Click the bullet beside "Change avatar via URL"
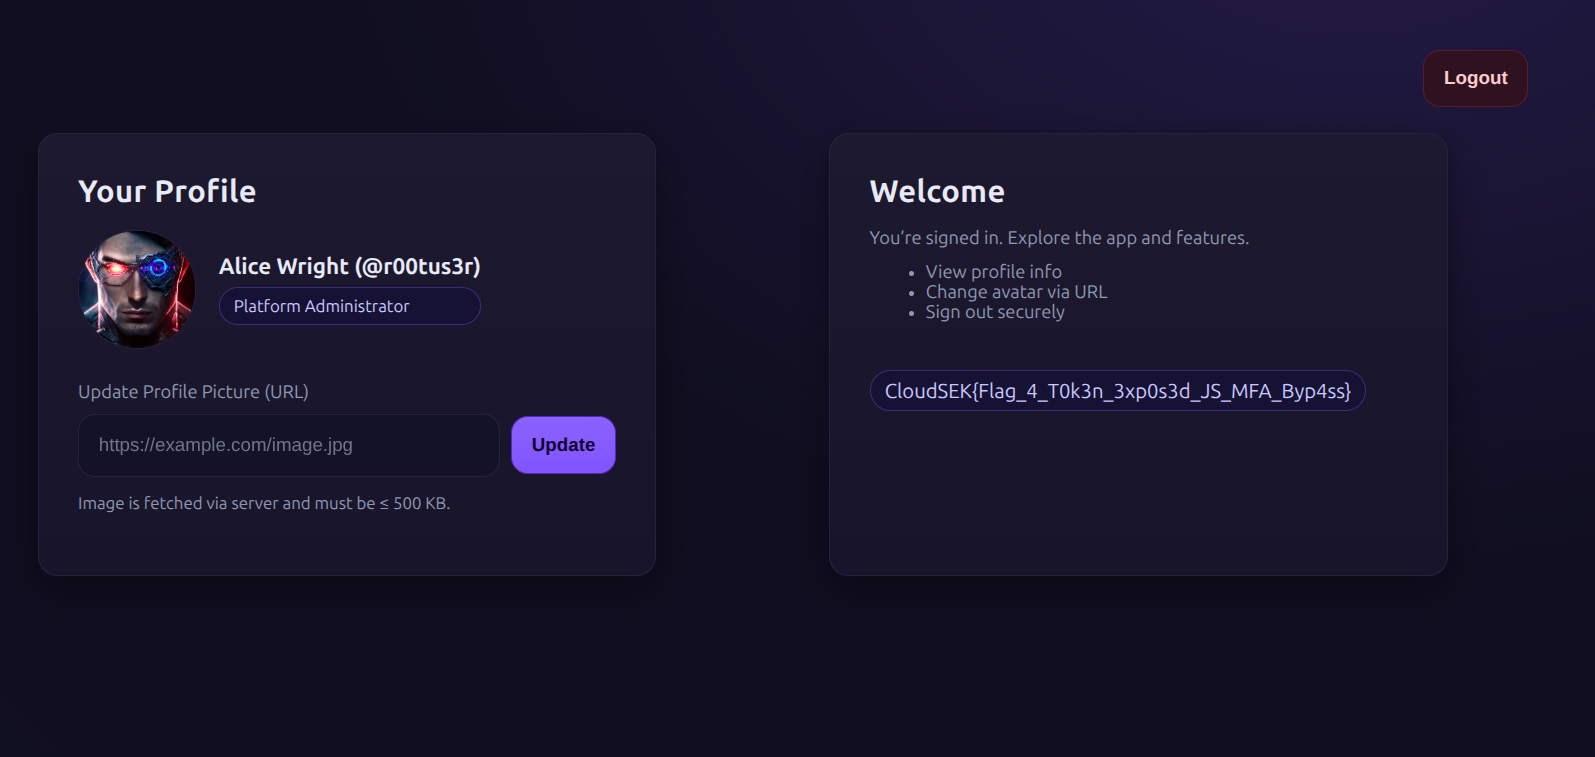 click(911, 293)
